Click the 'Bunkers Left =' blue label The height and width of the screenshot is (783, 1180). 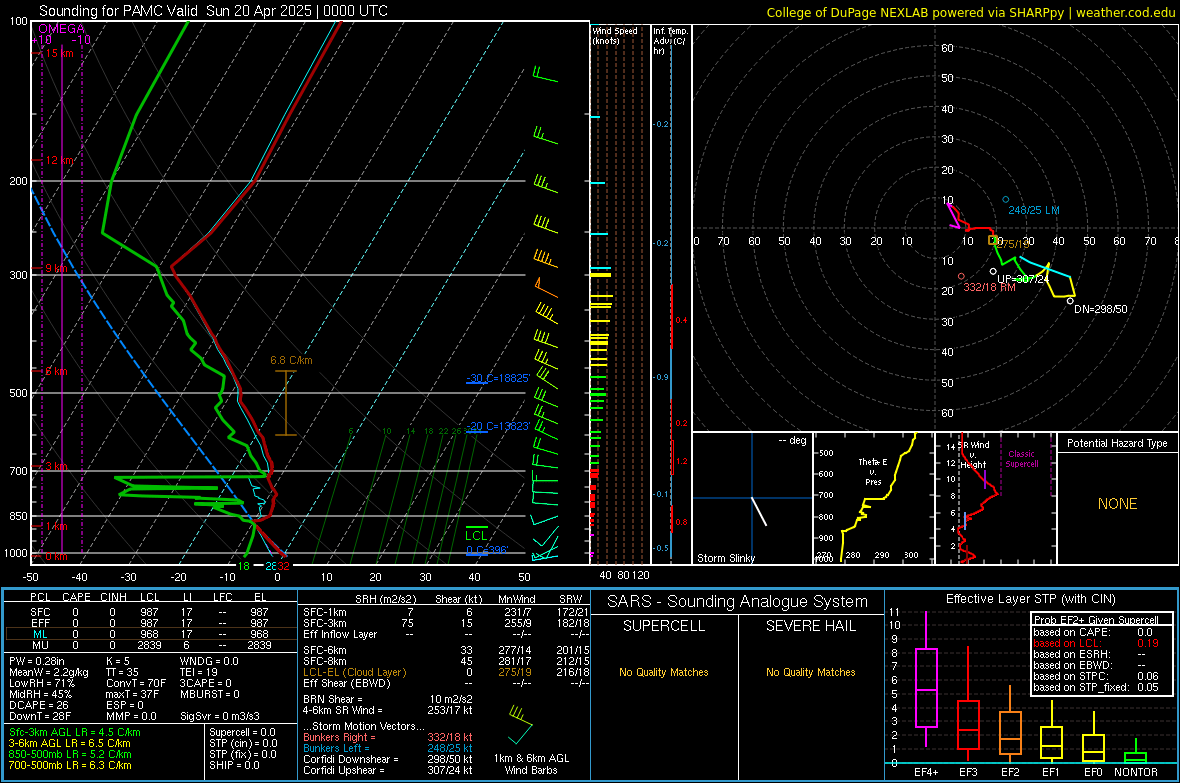tap(336, 748)
